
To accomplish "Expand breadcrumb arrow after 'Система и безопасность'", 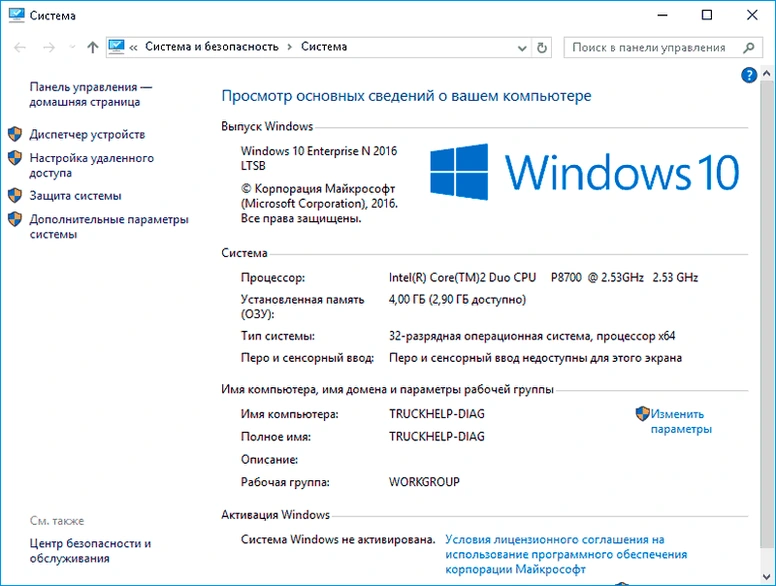I will [290, 47].
